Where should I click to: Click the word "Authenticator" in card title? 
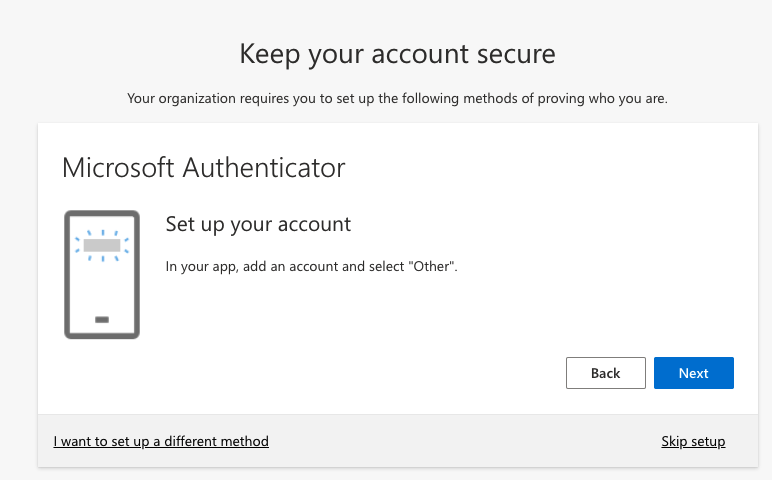tap(263, 167)
